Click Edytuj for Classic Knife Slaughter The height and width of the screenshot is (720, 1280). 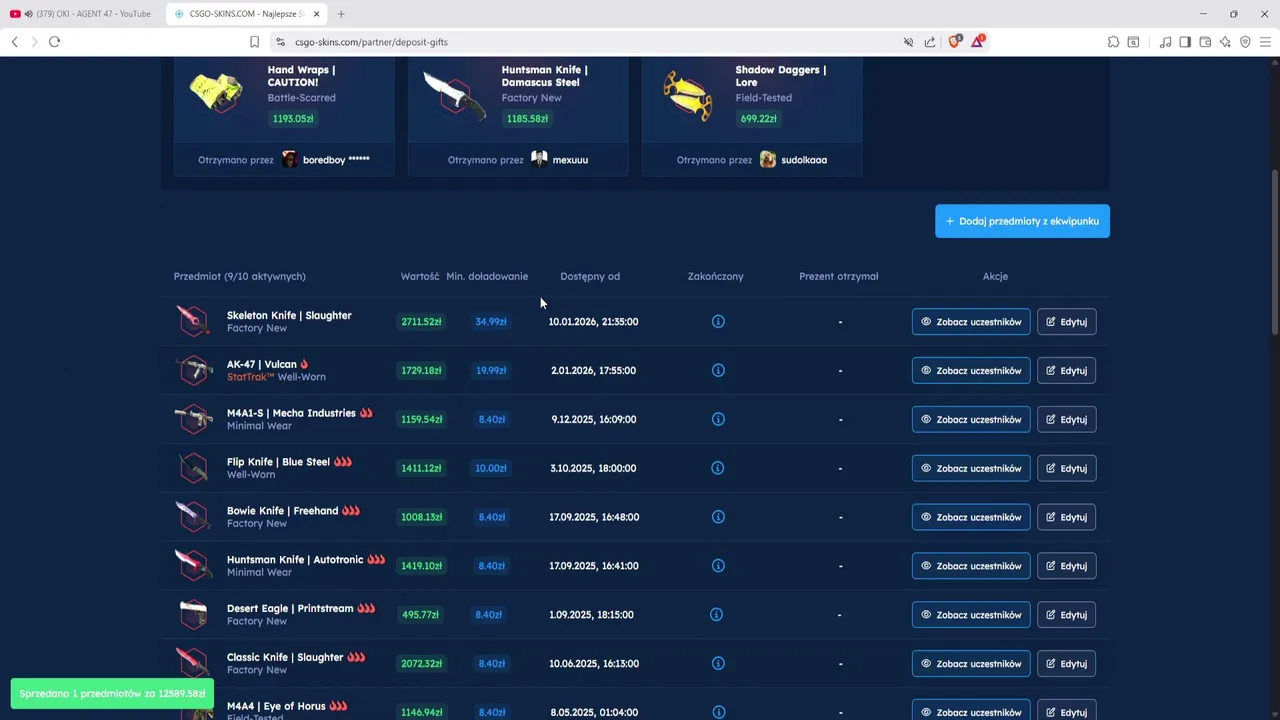tap(1067, 664)
